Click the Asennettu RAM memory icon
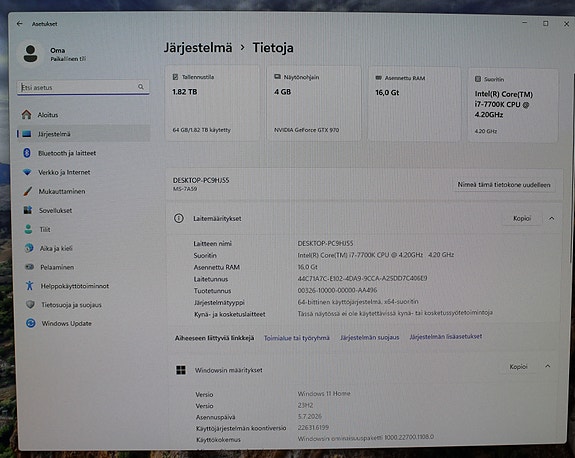Screen dimensions: 575x458 [379, 78]
